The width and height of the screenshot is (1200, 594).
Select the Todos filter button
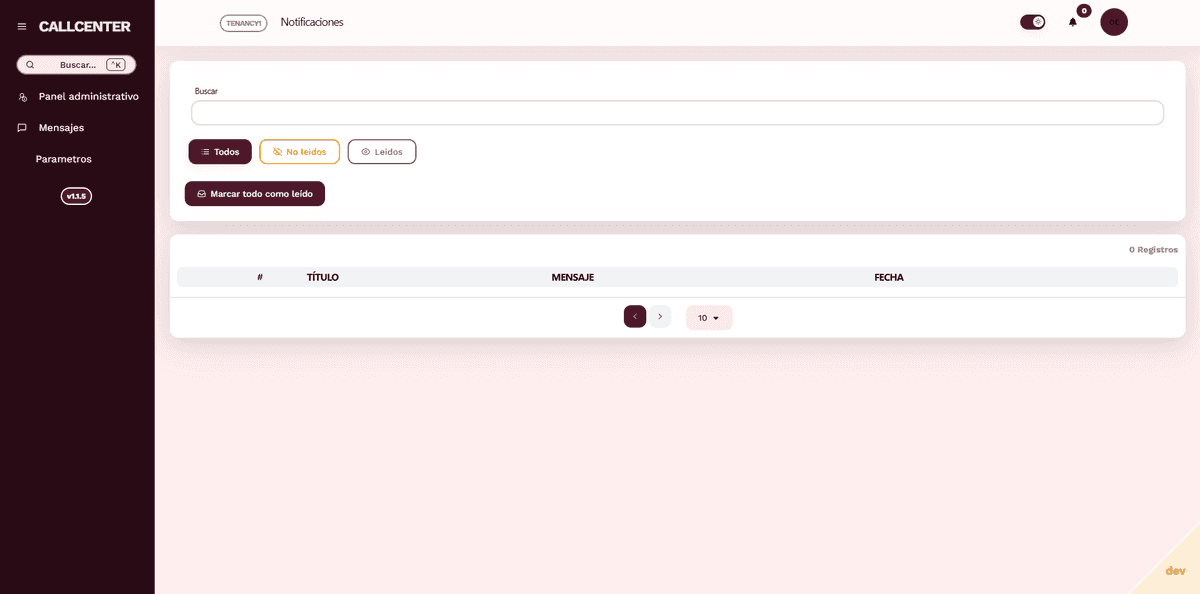(220, 152)
